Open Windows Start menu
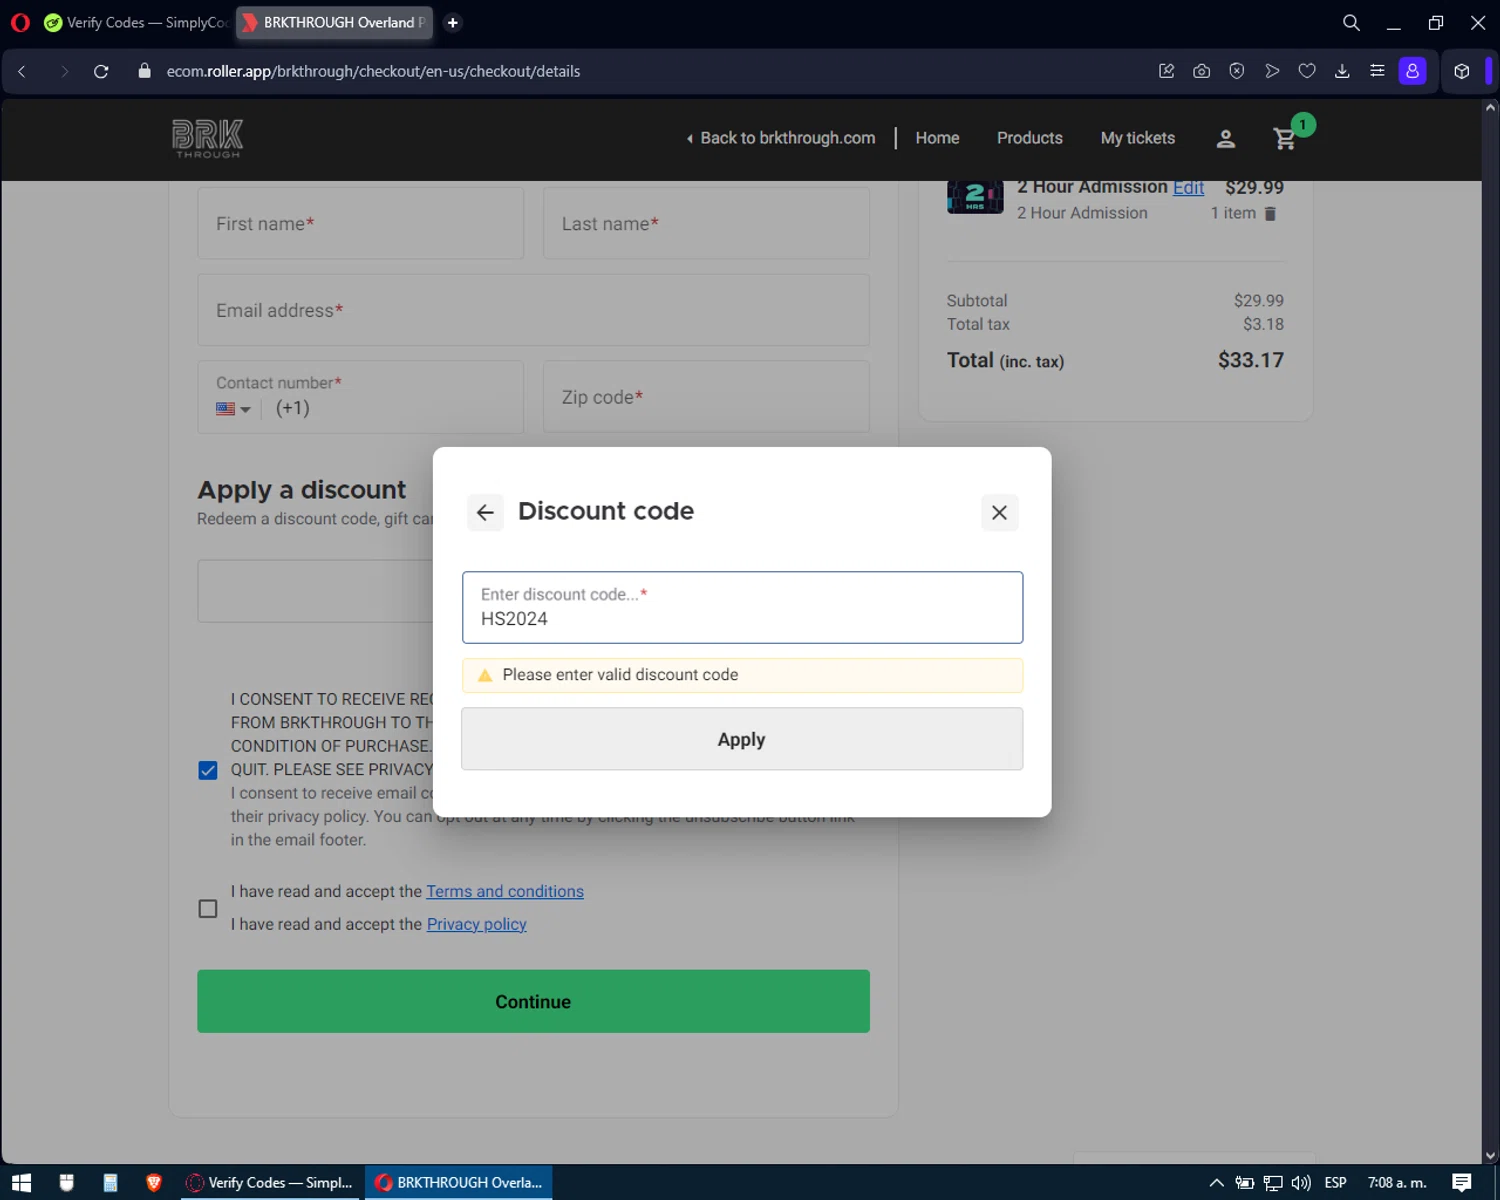The width and height of the screenshot is (1500, 1200). point(22,1183)
